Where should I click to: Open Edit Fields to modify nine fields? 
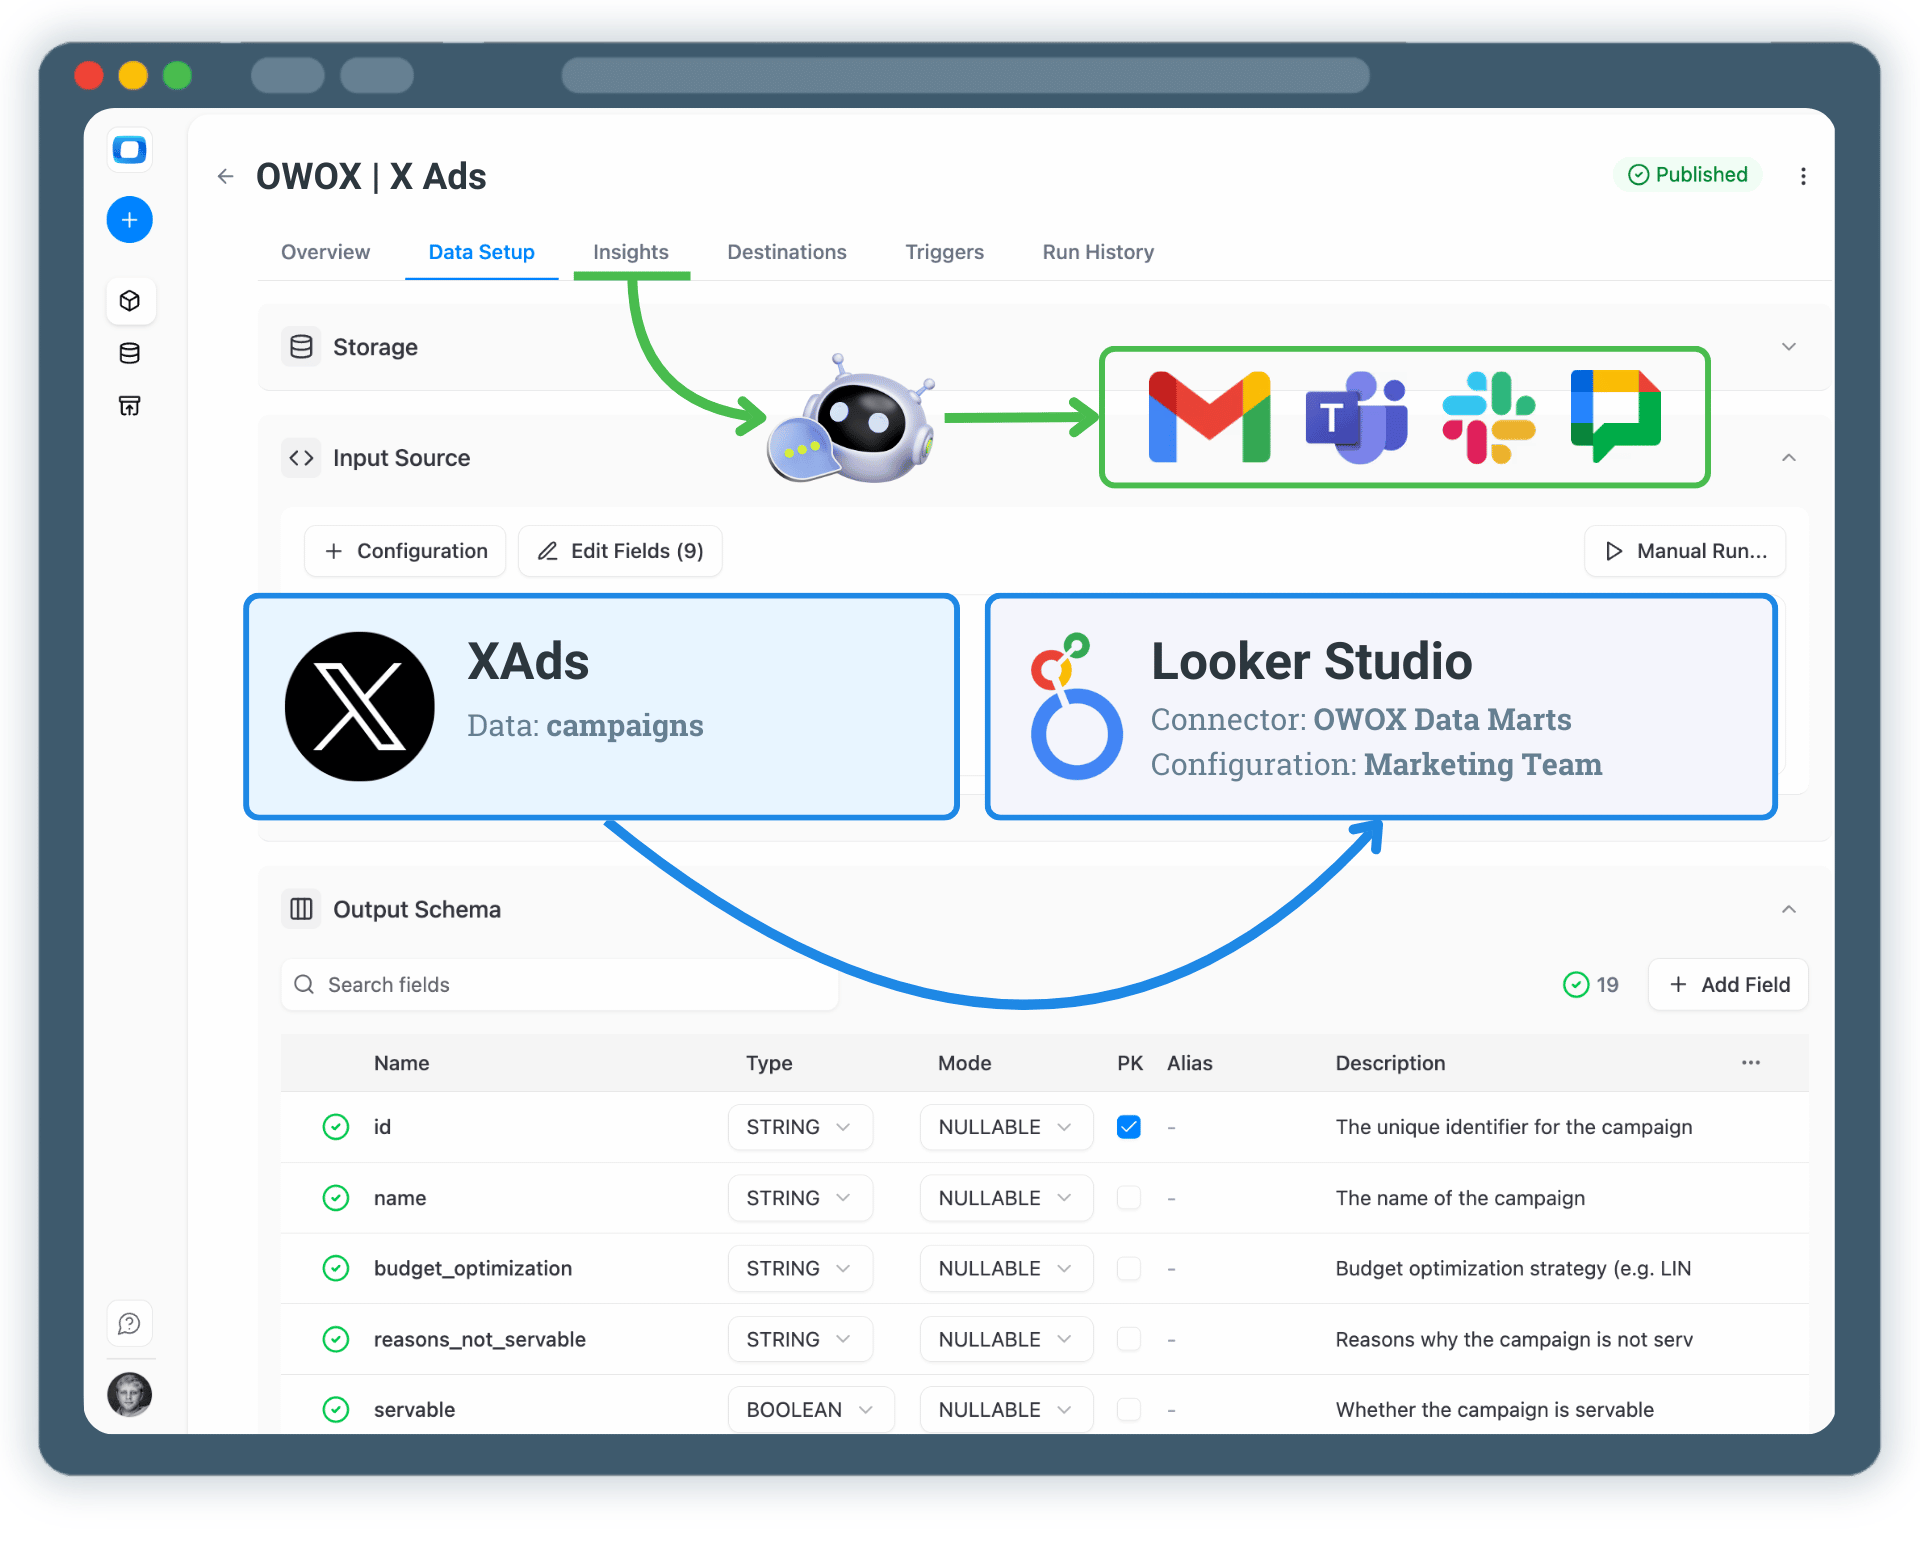tap(620, 550)
